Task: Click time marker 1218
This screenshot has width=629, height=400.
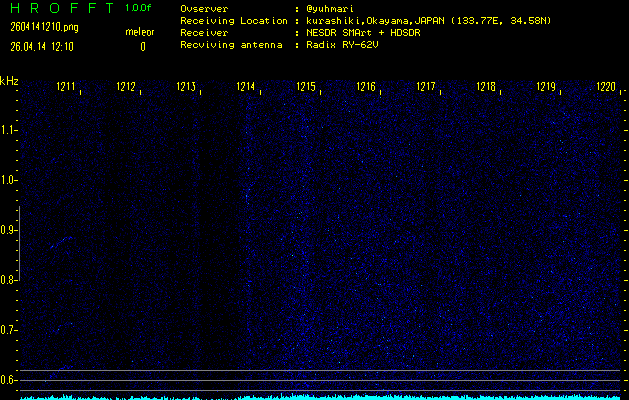Action: 486,87
